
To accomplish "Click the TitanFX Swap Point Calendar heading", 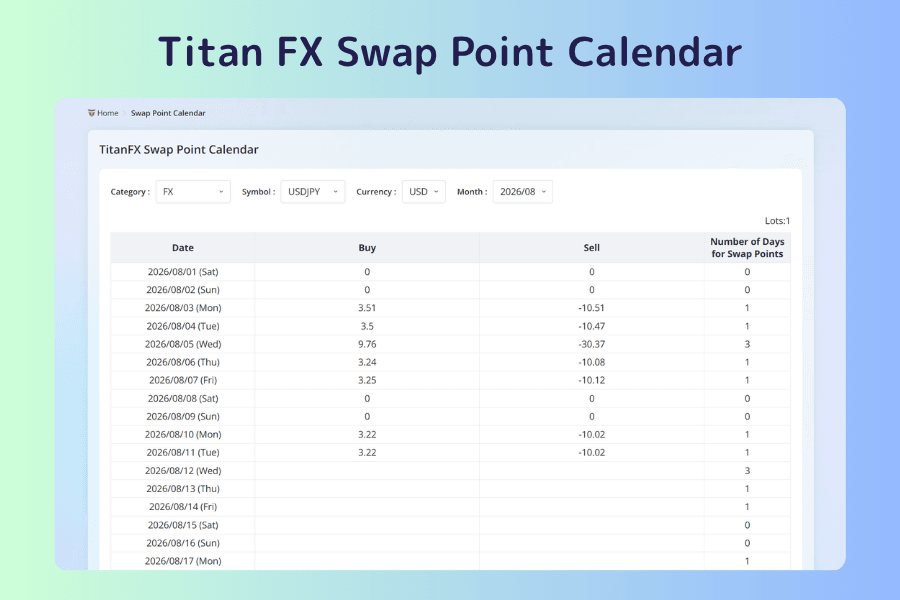I will pos(179,150).
